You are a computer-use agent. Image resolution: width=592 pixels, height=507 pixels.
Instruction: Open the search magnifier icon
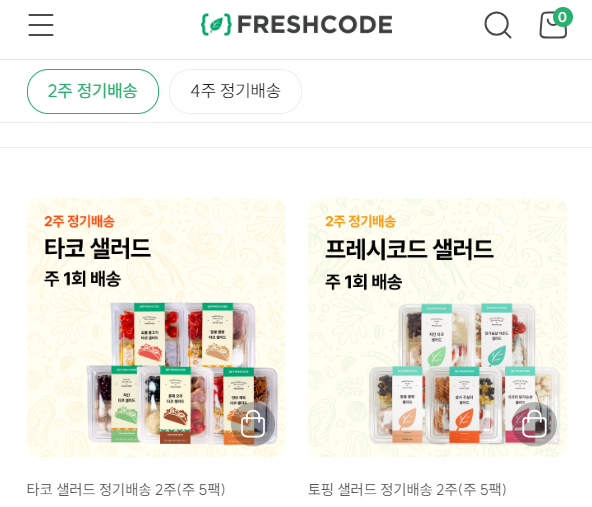(498, 25)
